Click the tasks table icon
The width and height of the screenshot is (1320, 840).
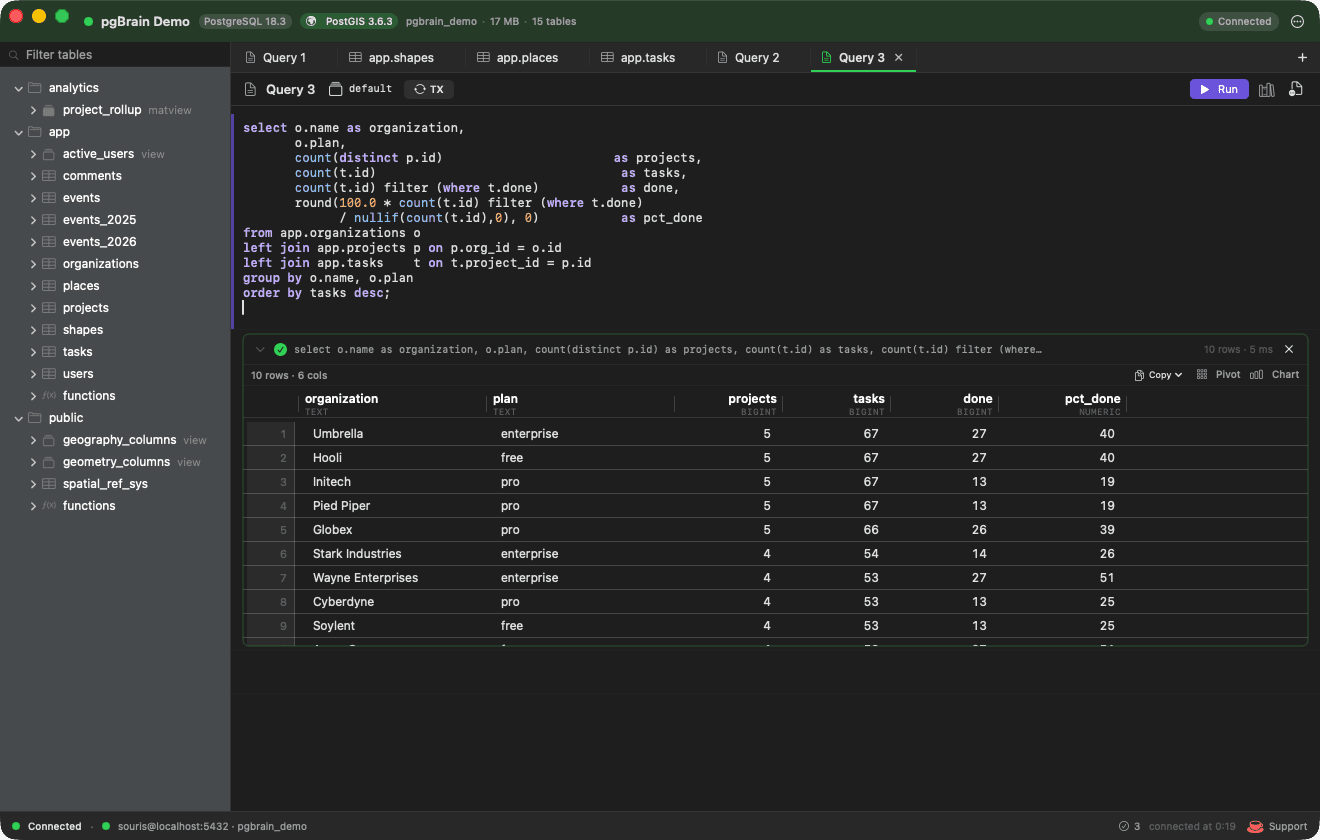pyautogui.click(x=48, y=352)
